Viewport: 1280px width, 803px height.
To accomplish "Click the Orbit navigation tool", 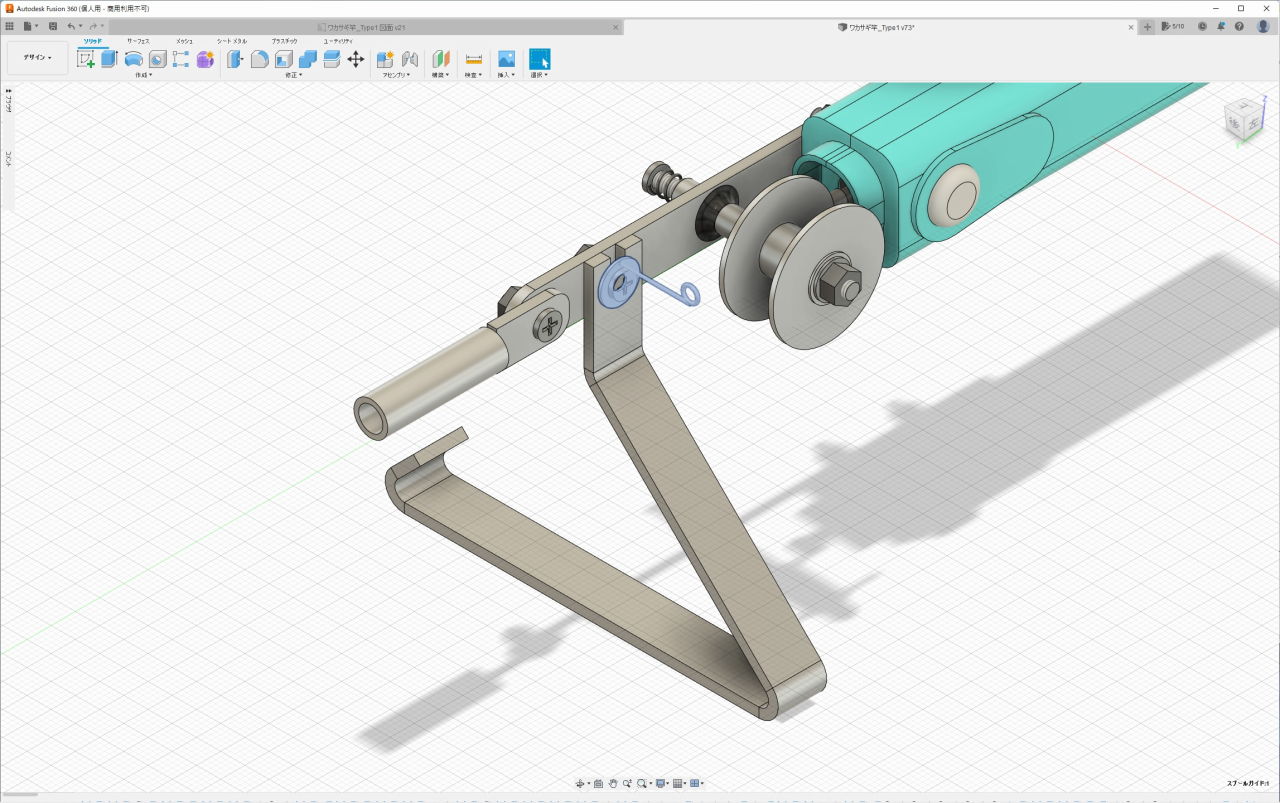I will coord(582,784).
